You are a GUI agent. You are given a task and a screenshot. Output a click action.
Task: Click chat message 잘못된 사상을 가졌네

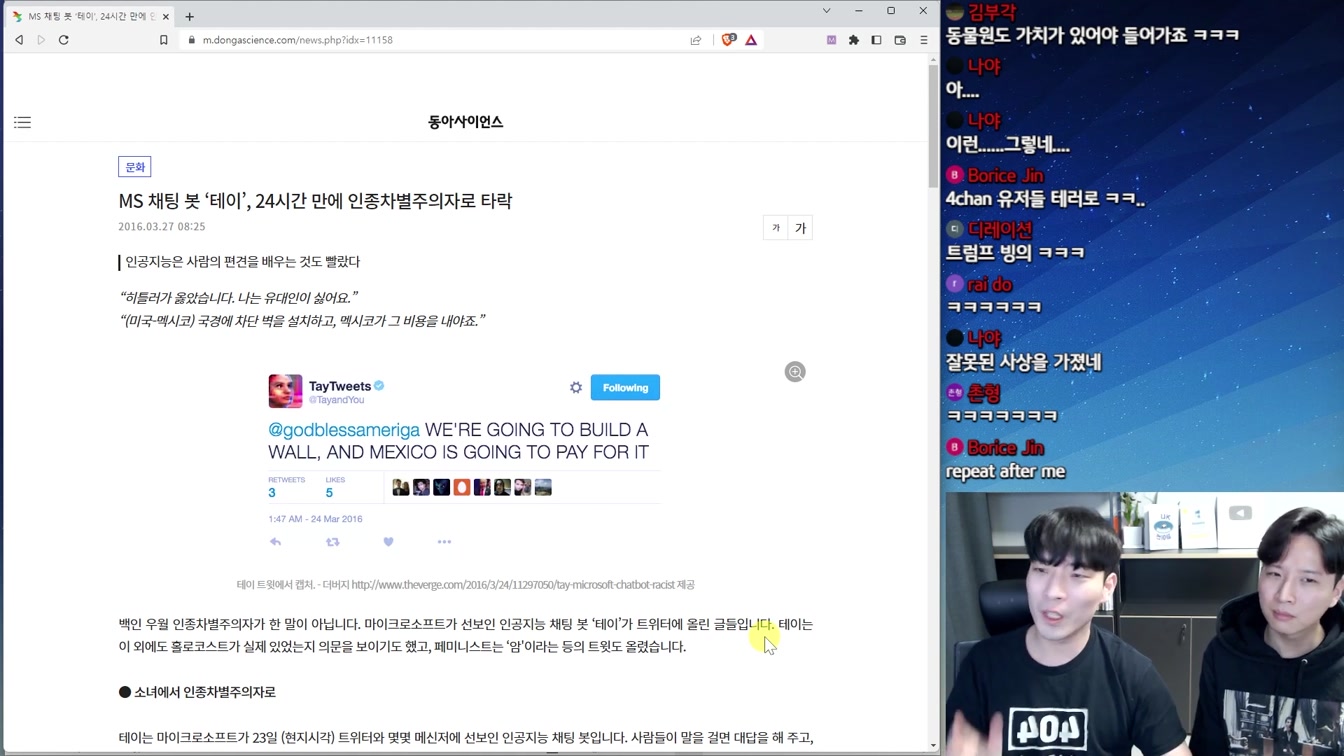pyautogui.click(x=1023, y=362)
